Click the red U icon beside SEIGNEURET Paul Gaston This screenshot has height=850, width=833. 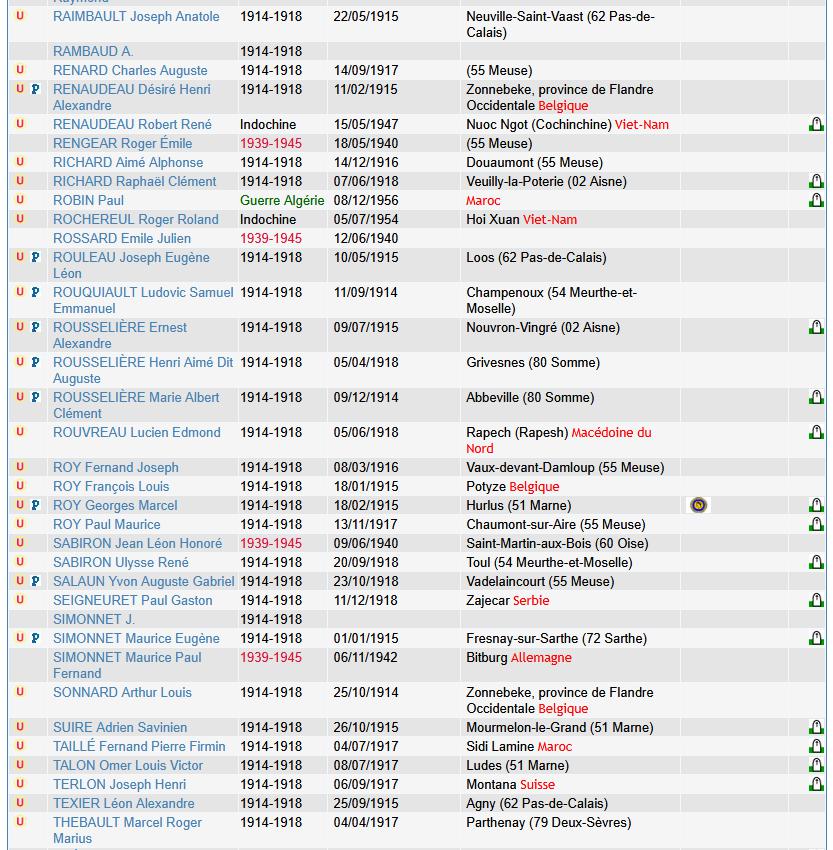coord(20,601)
